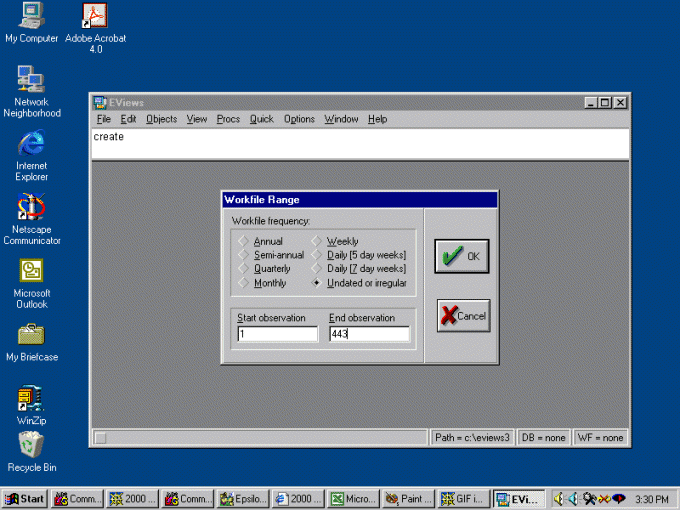Open the Windows Start menu

(x=25, y=498)
